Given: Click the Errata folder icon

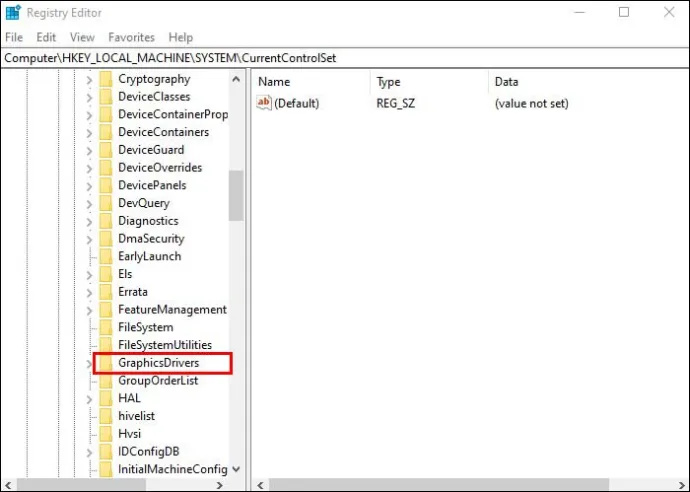Looking at the screenshot, I should click(106, 292).
